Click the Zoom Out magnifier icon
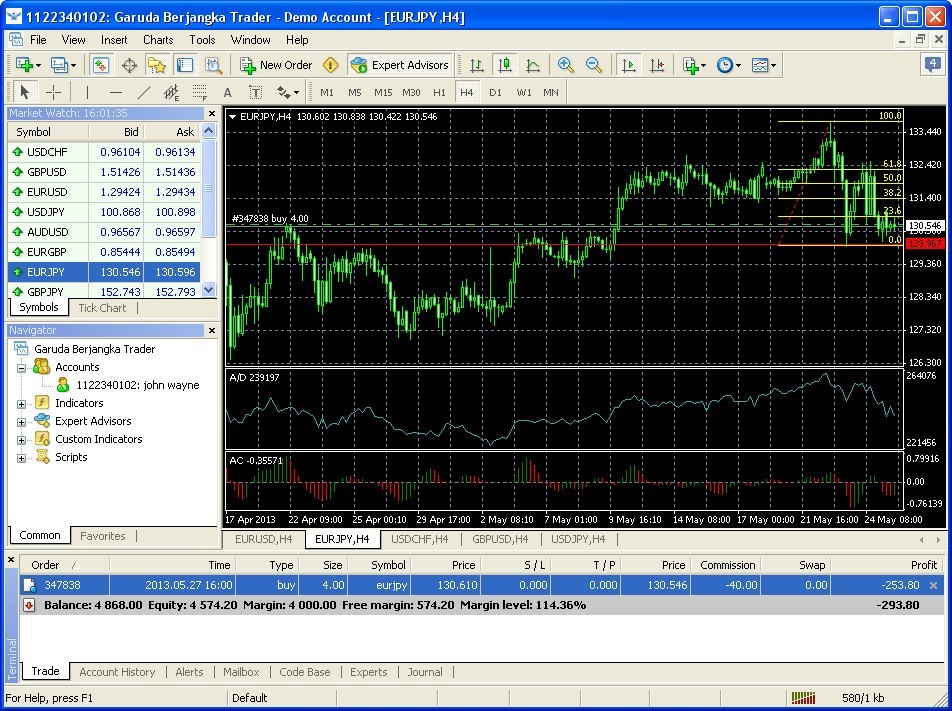This screenshot has width=952, height=711. point(594,65)
